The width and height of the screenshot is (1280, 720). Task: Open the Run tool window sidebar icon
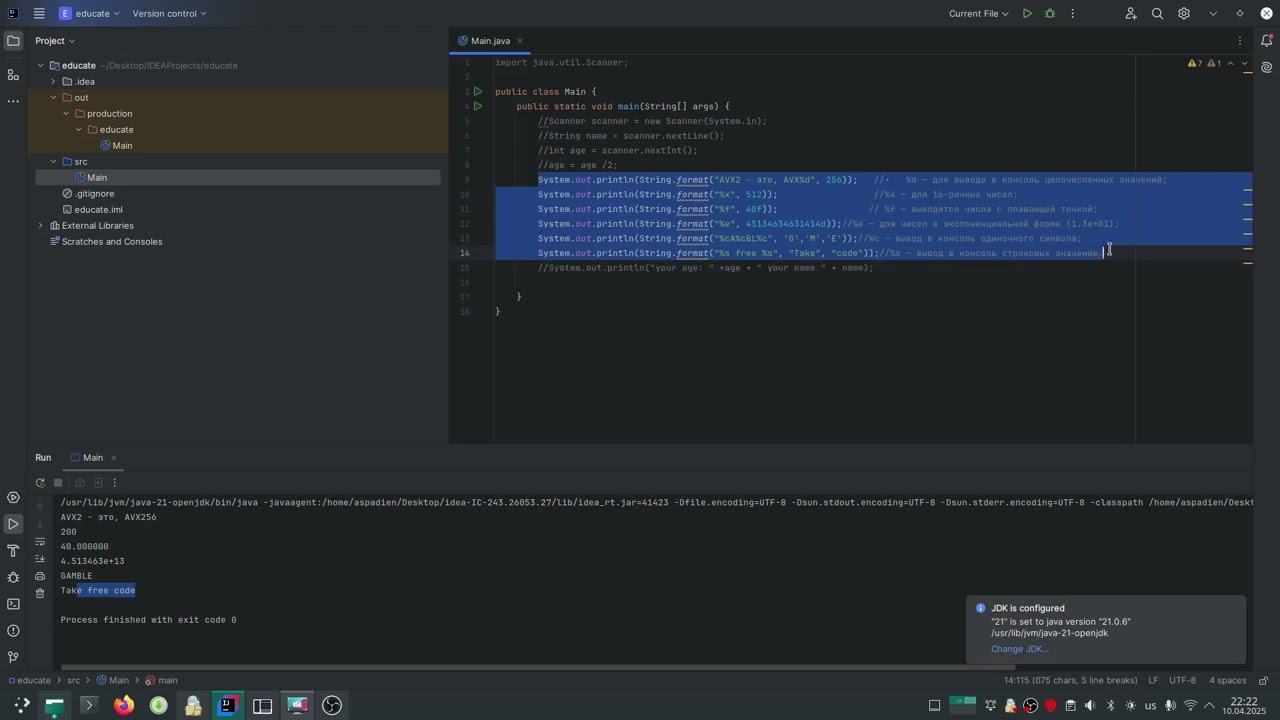click(13, 524)
